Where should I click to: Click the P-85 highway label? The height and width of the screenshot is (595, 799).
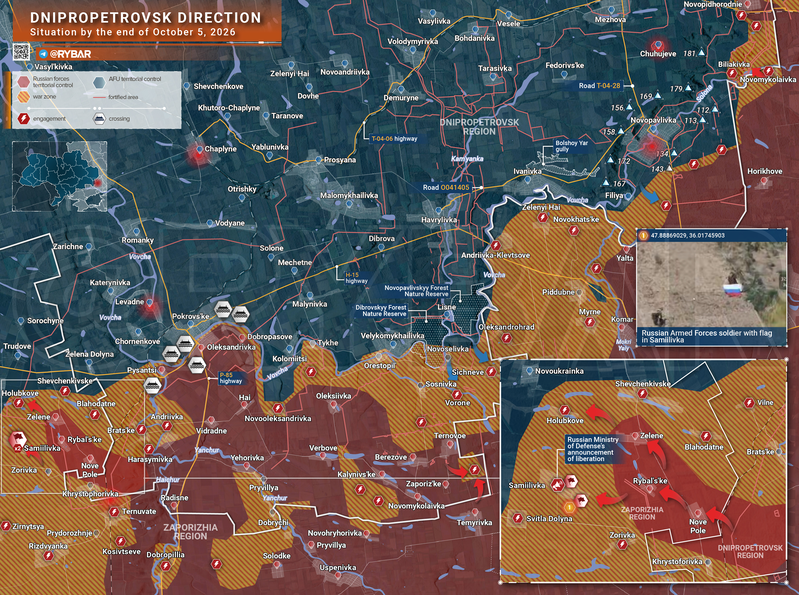tap(230, 378)
